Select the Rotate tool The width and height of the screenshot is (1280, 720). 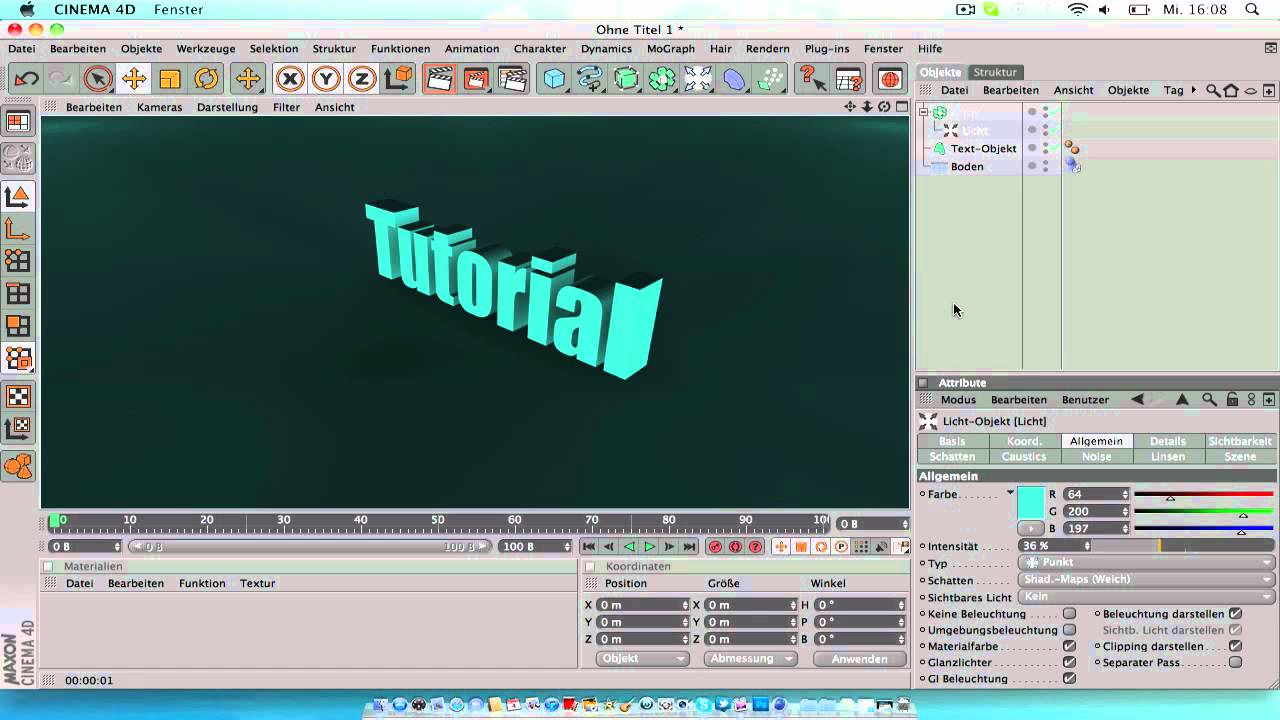206,79
